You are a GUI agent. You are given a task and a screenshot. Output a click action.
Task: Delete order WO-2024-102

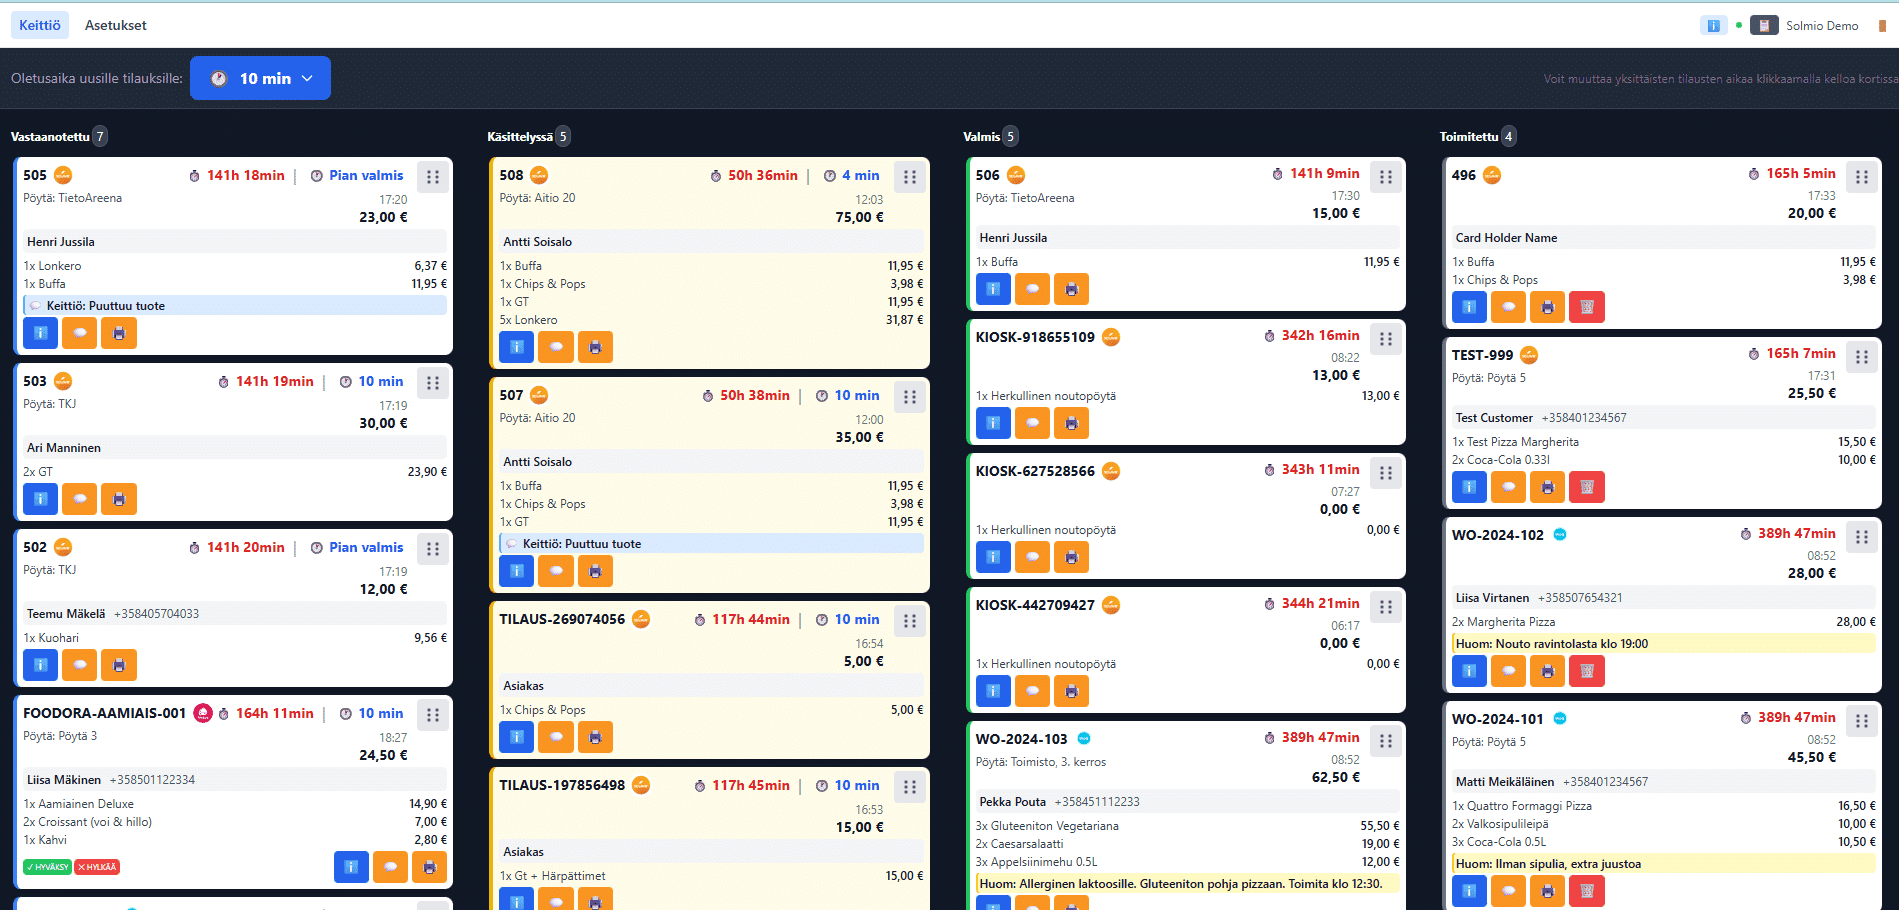1587,671
